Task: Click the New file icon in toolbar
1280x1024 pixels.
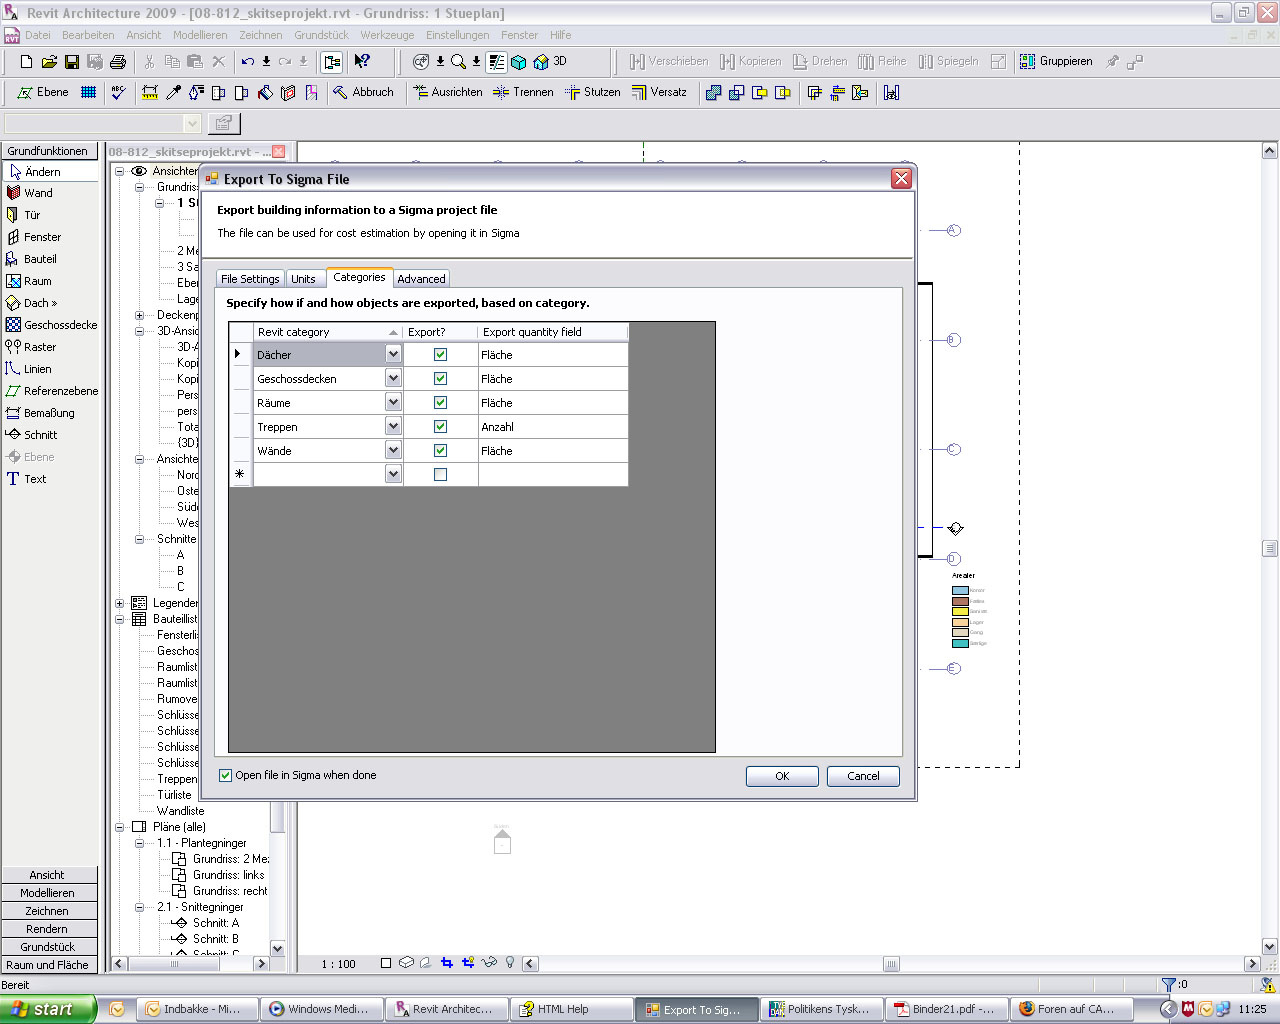Action: [27, 62]
